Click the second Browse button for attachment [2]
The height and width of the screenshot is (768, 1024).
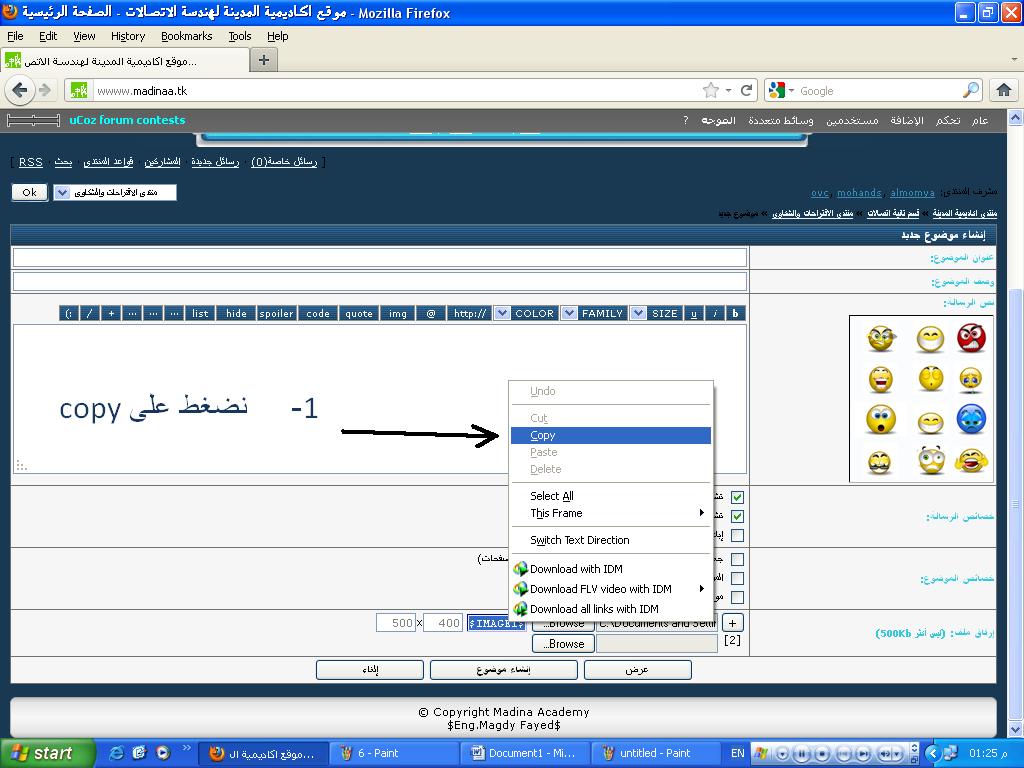pos(564,644)
